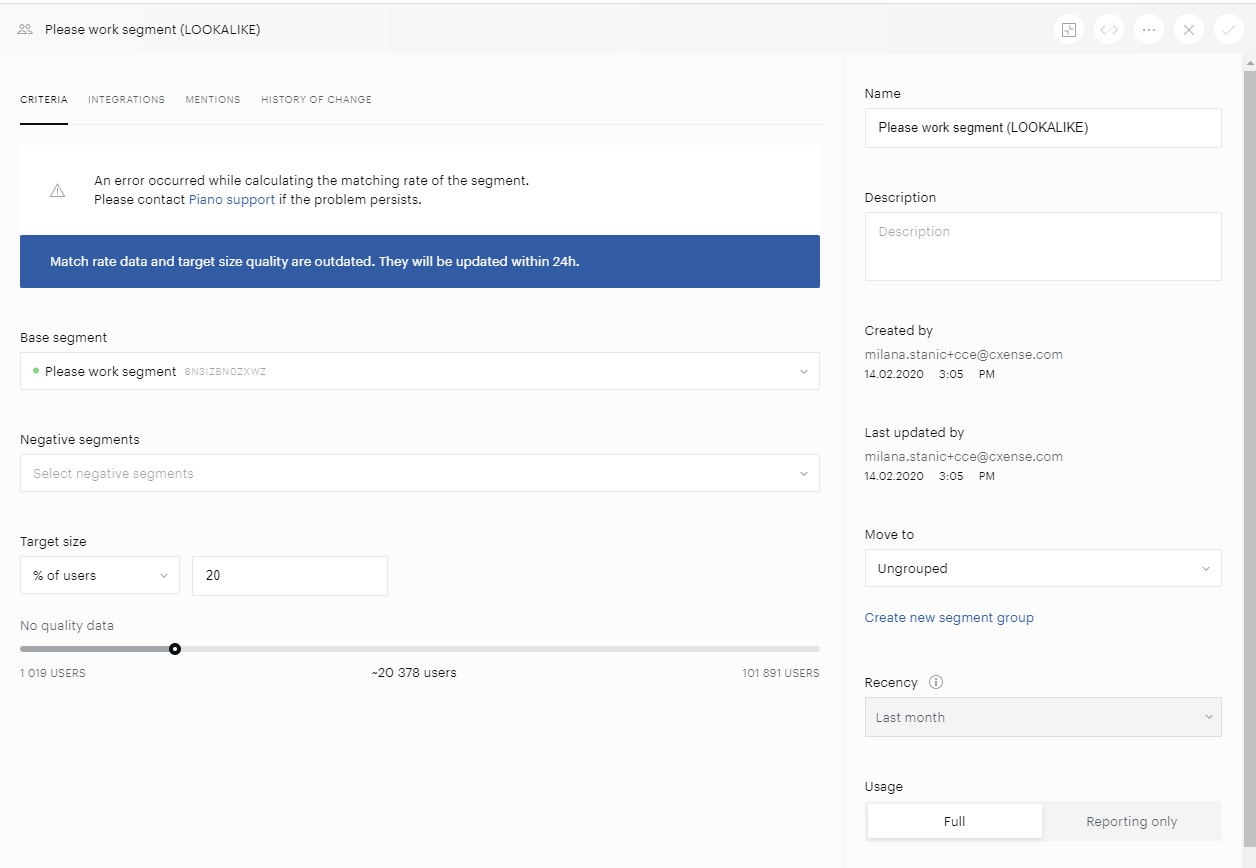Viewport: 1256px width, 868px height.
Task: Click the target size slider handle
Action: click(x=175, y=649)
